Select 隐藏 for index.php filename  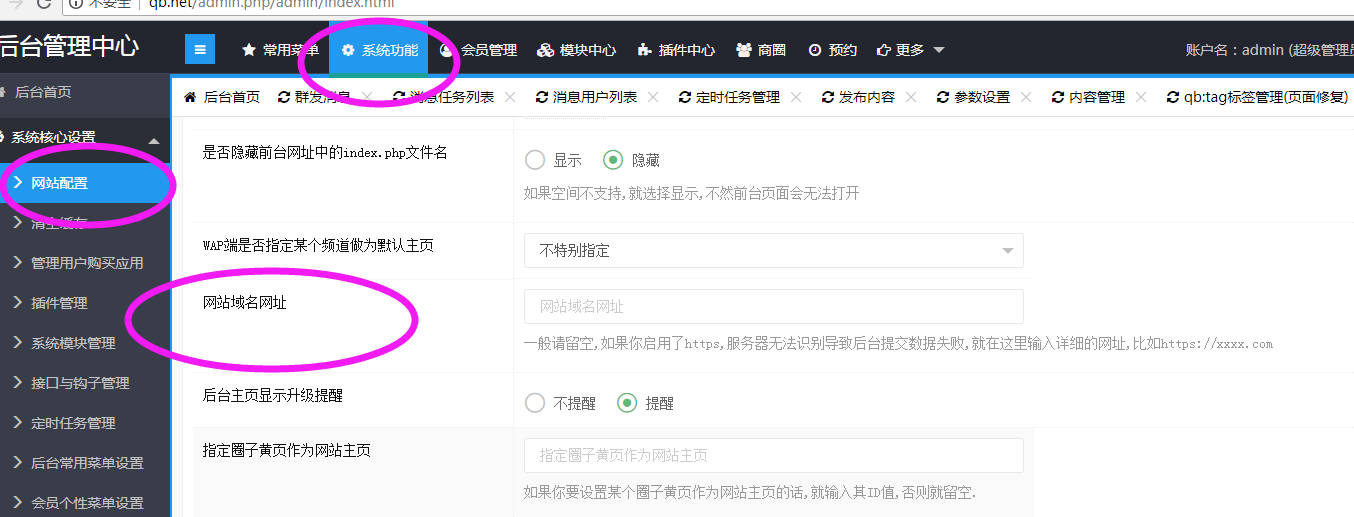tap(613, 160)
